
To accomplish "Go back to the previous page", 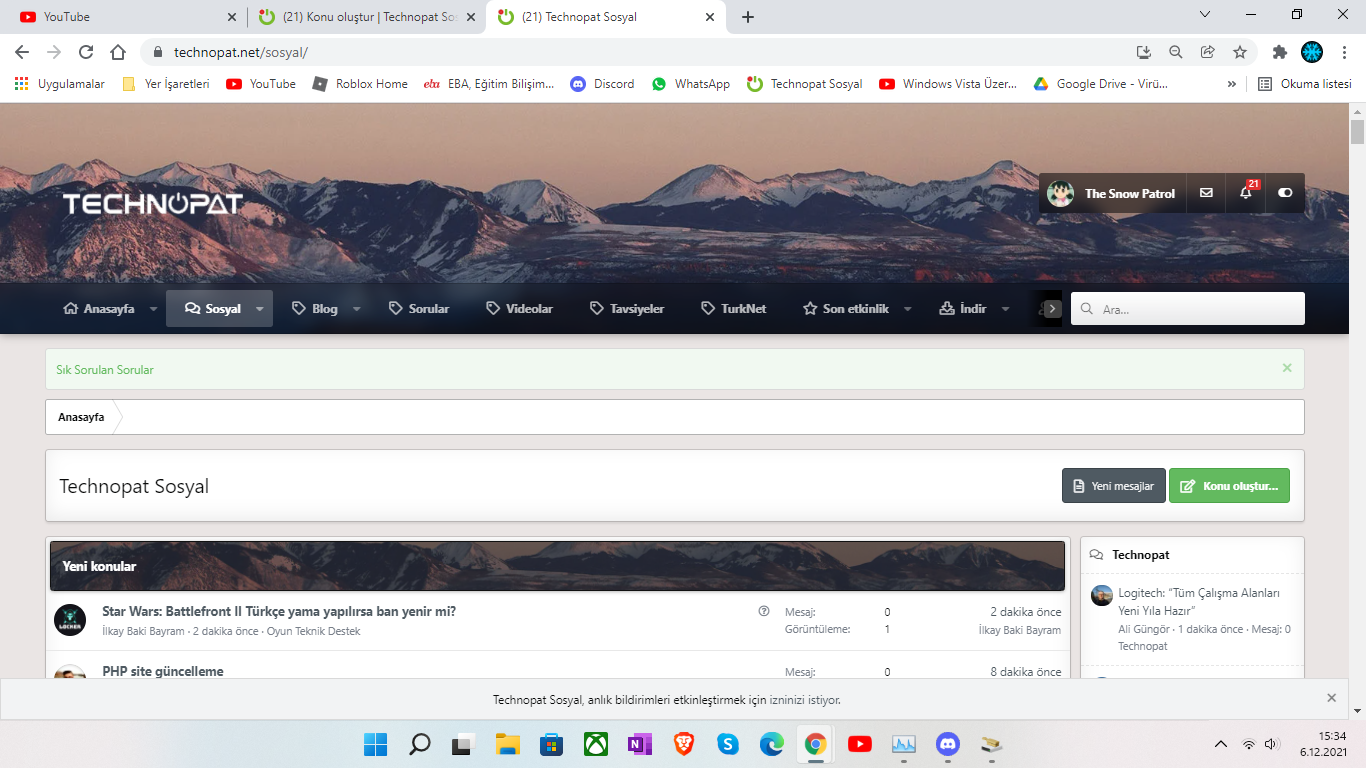I will [x=22, y=52].
